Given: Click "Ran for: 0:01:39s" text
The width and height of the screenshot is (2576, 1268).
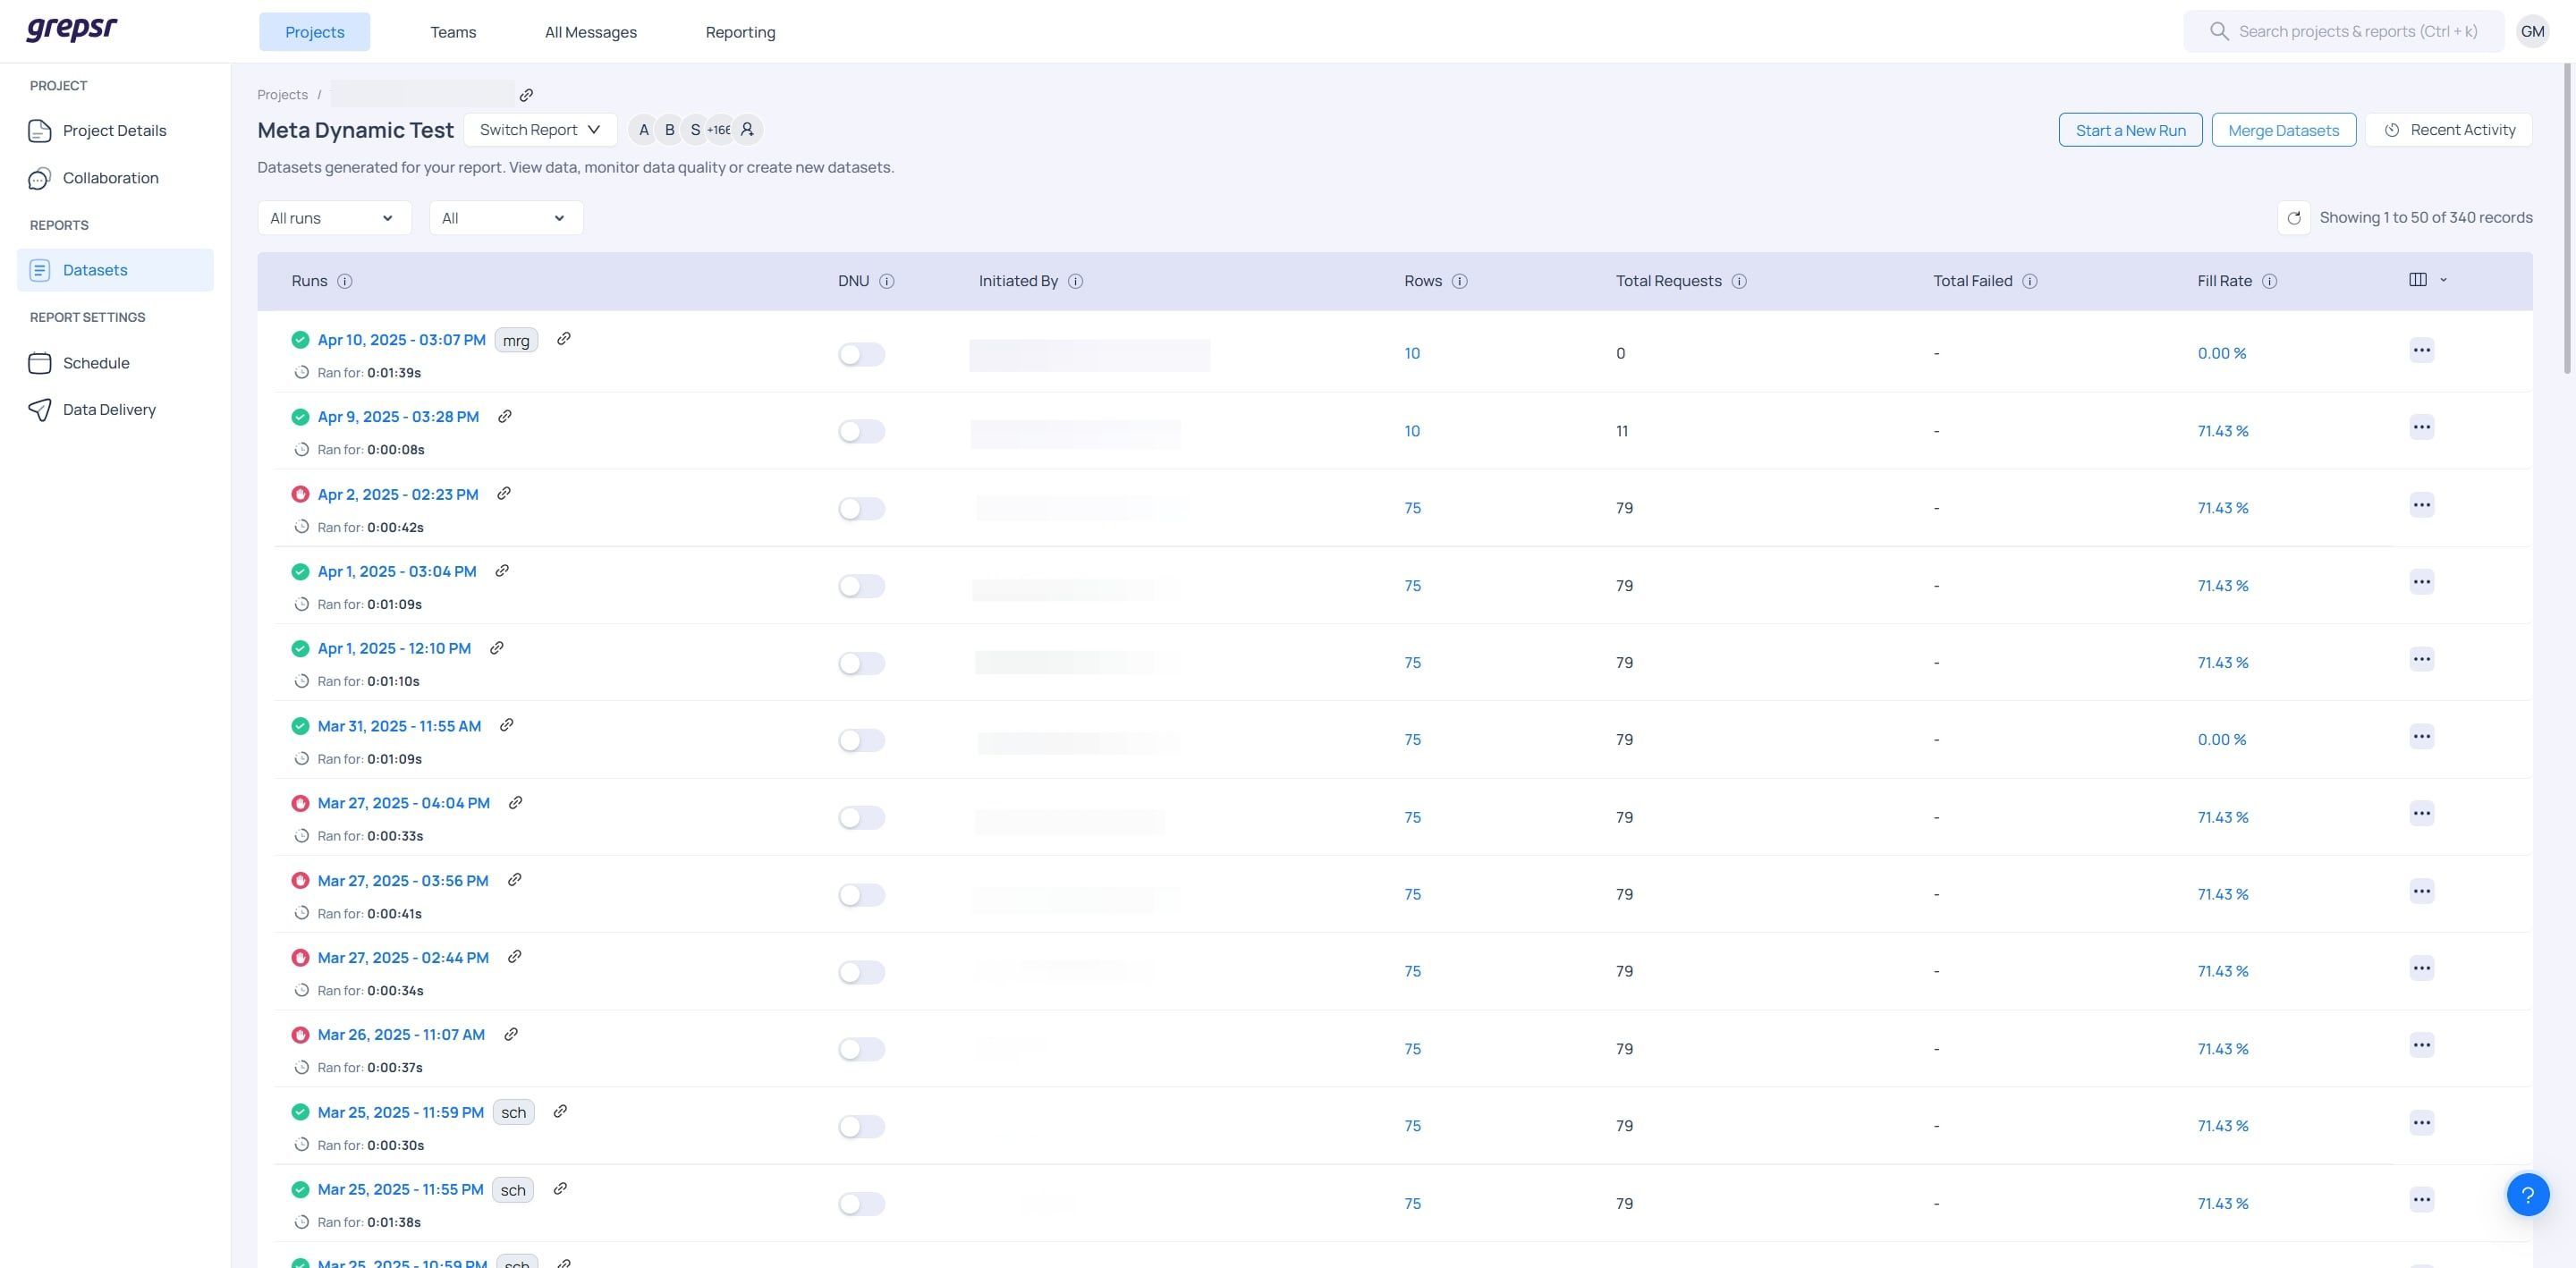Looking at the screenshot, I should coord(369,373).
